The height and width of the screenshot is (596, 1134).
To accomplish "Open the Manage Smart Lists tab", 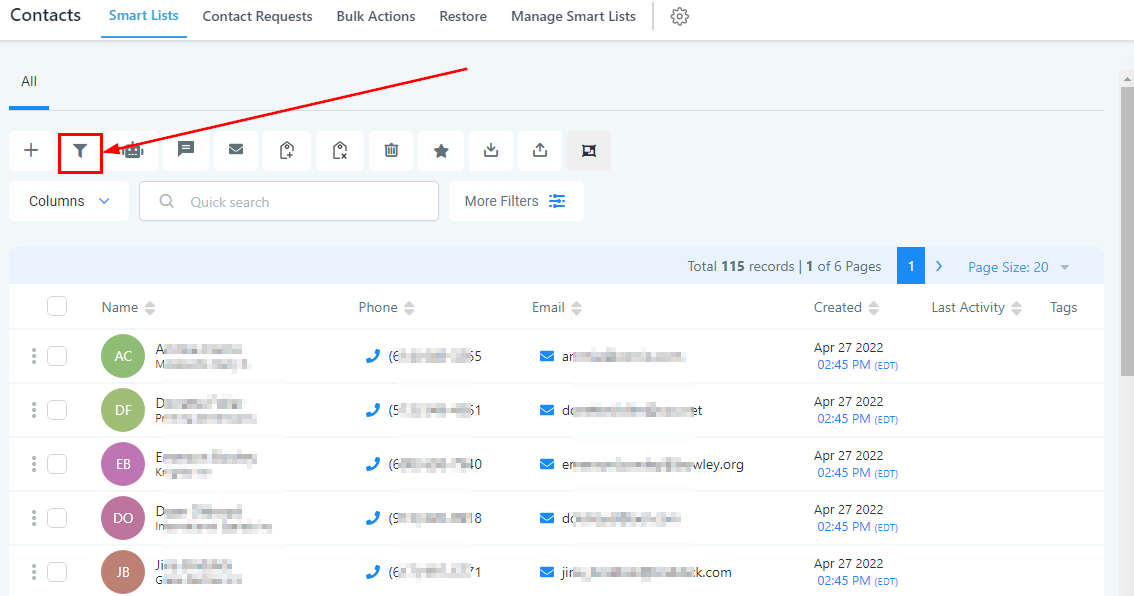I will [573, 17].
